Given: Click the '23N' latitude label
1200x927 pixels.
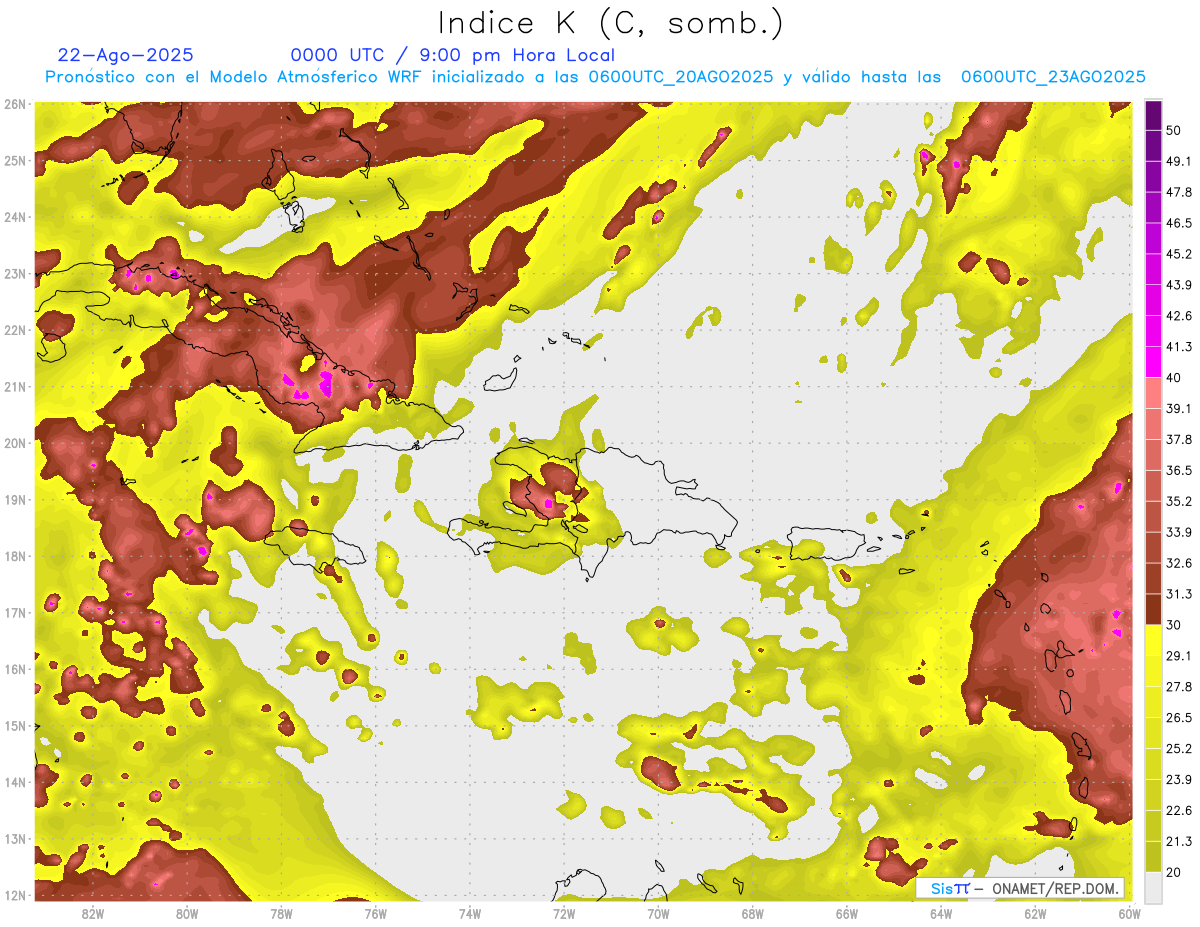Looking at the screenshot, I should [x=15, y=273].
